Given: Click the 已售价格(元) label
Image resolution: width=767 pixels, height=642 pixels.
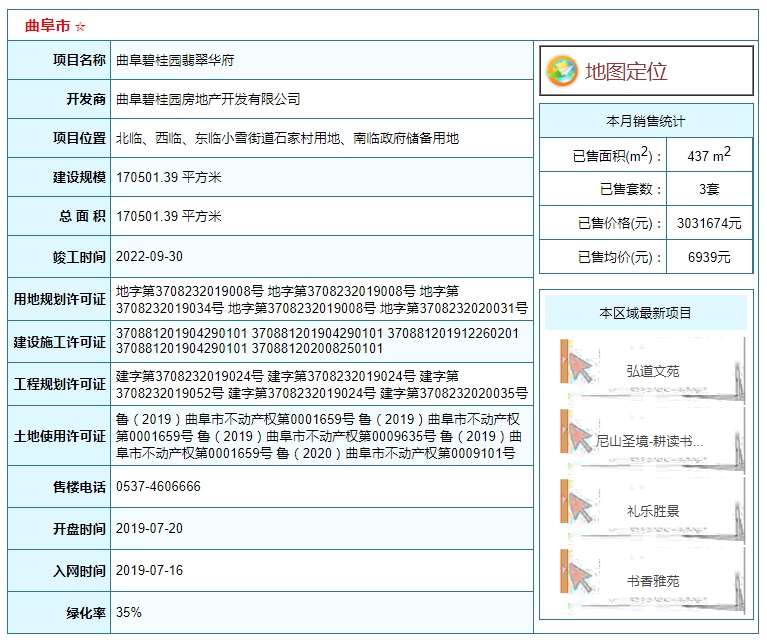Looking at the screenshot, I should pyautogui.click(x=620, y=224).
